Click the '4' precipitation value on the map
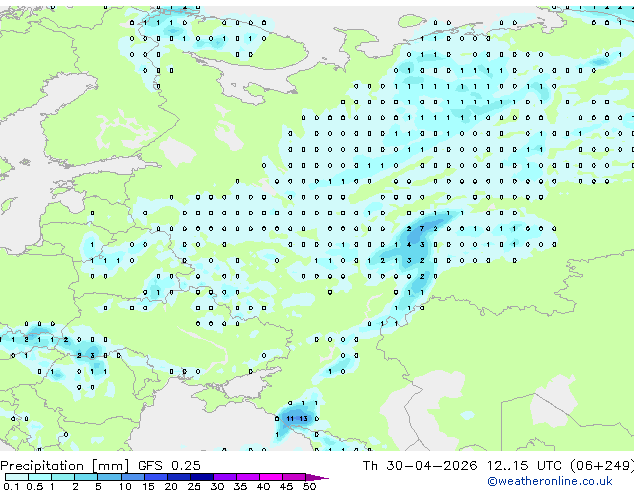The height and width of the screenshot is (490, 634). 409,245
